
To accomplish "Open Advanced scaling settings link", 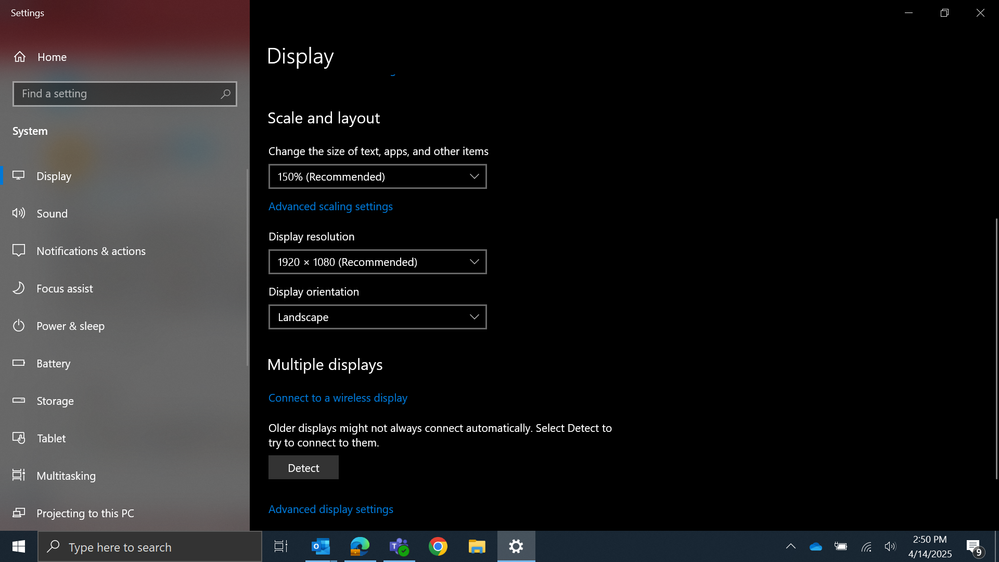I will 330,207.
